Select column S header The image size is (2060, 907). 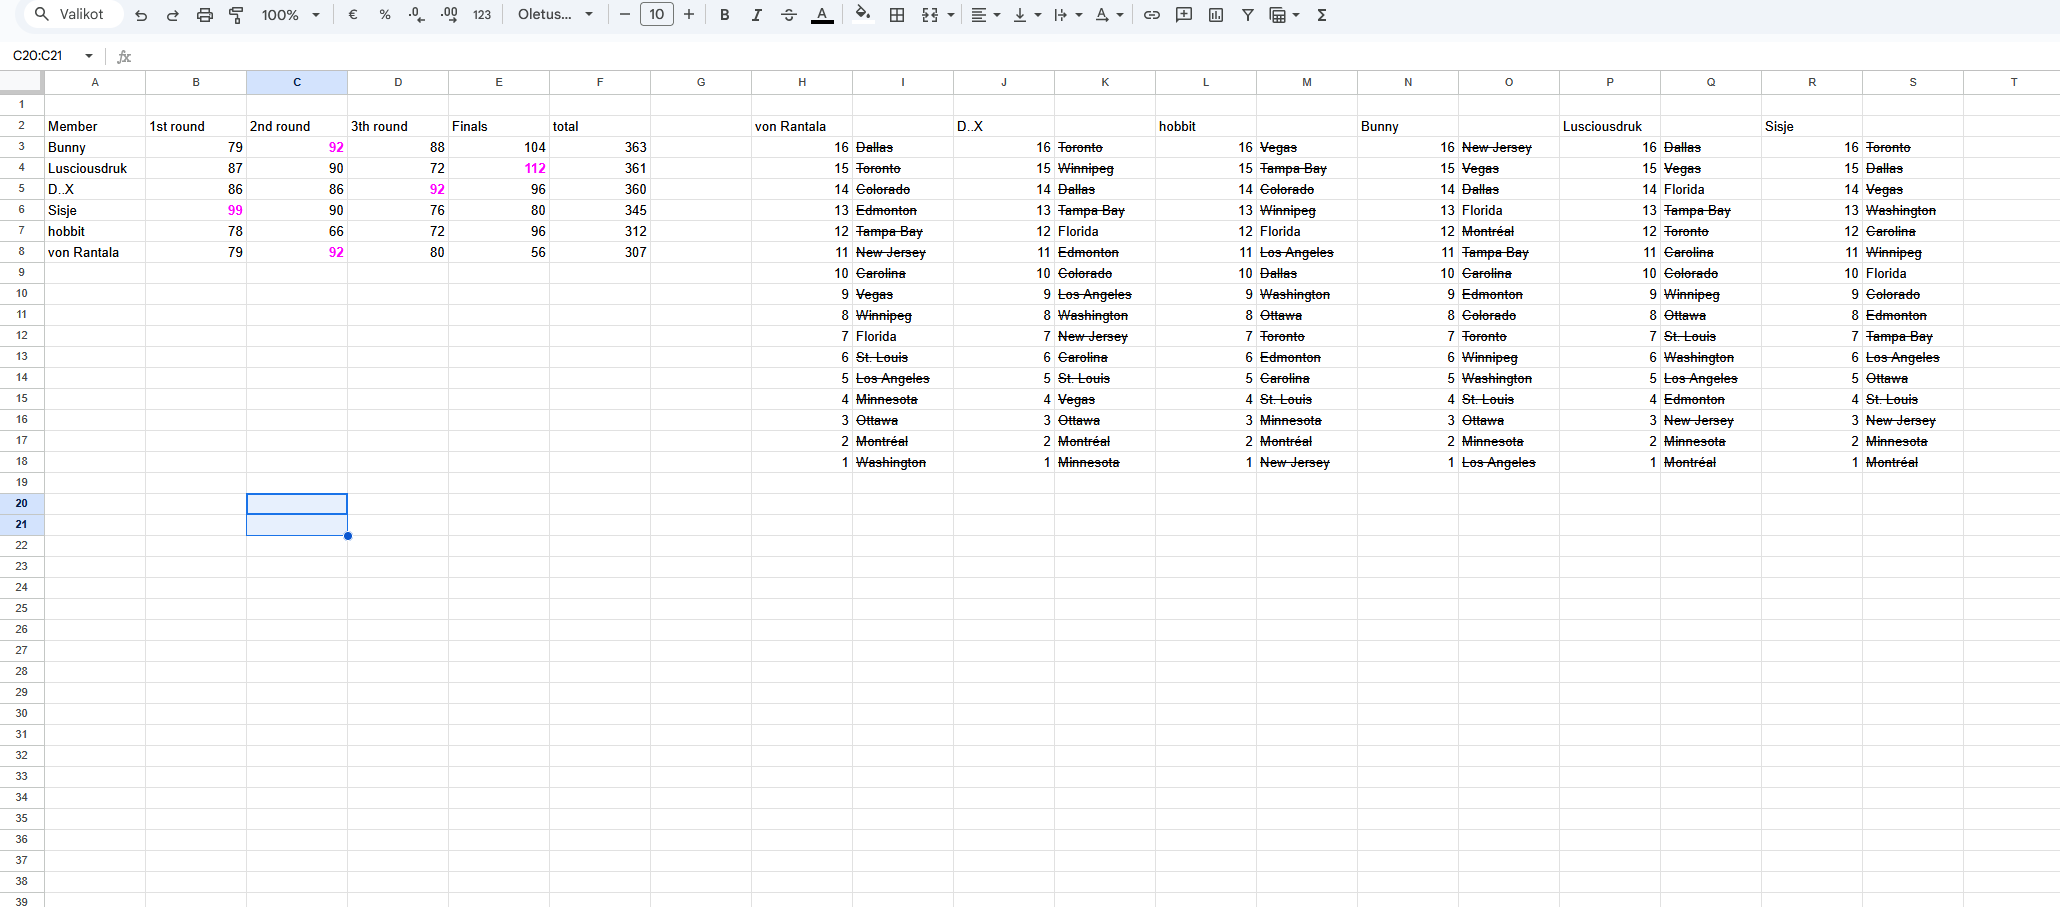[1913, 82]
